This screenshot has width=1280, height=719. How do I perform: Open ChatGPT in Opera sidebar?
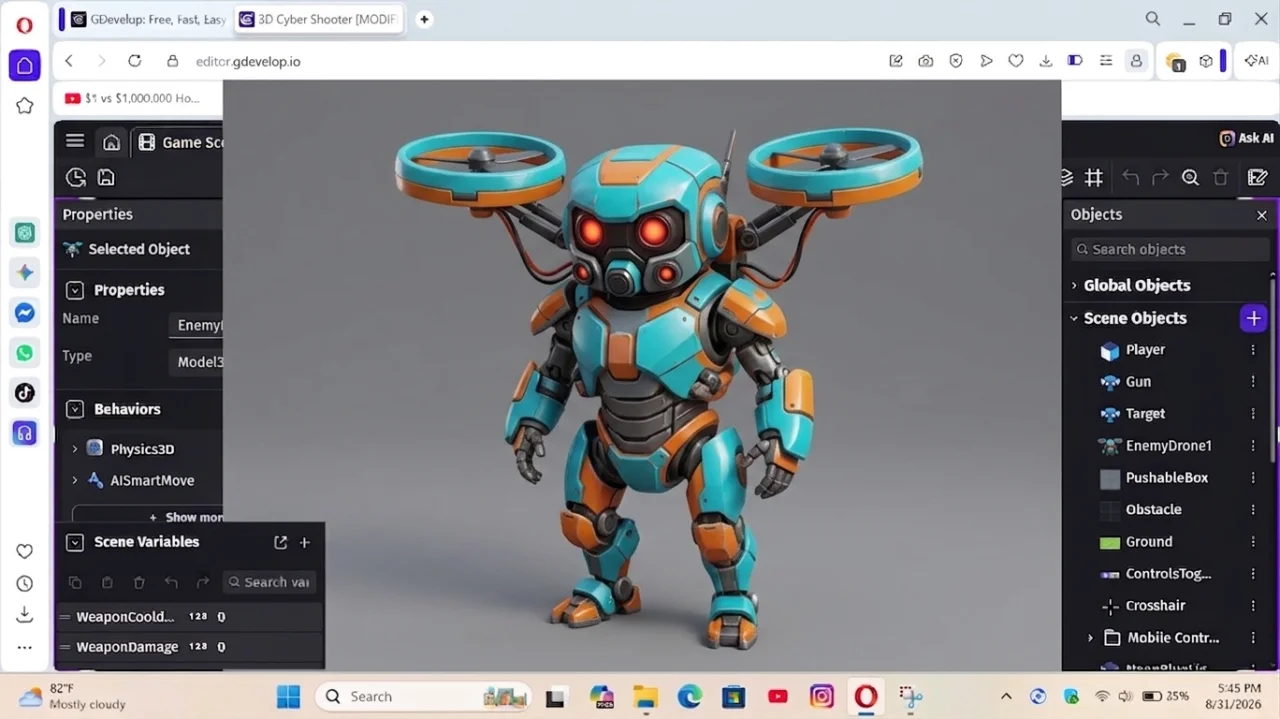pos(25,233)
